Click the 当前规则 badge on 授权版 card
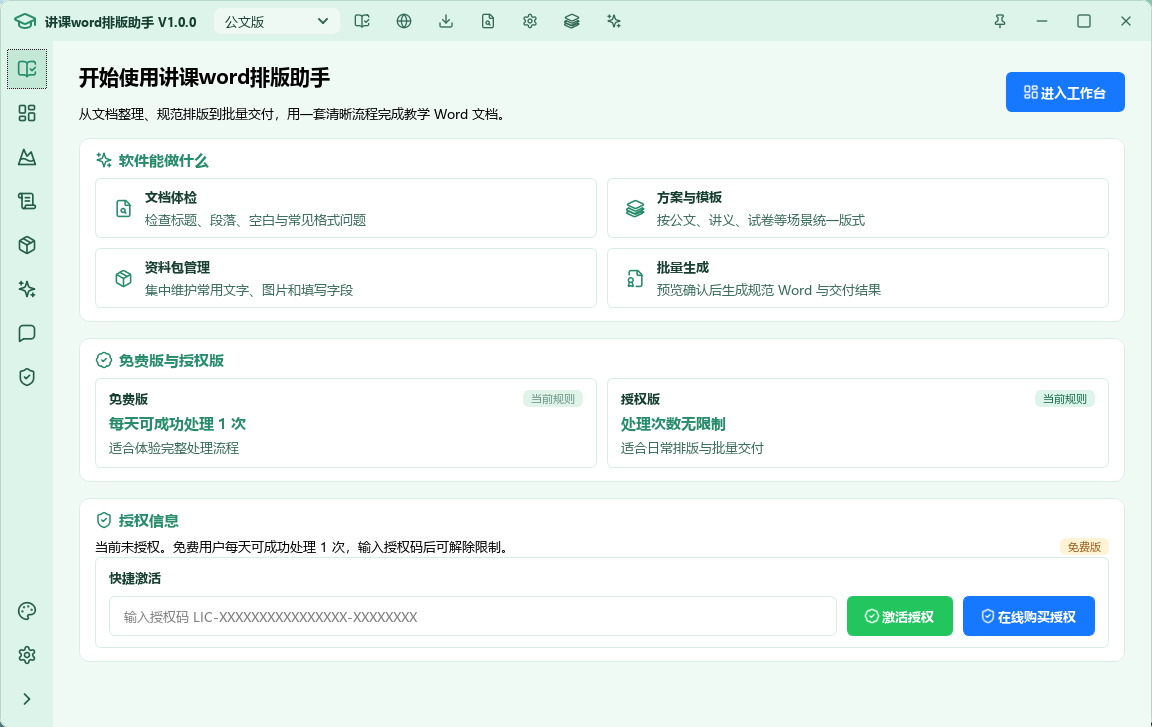 [1065, 399]
